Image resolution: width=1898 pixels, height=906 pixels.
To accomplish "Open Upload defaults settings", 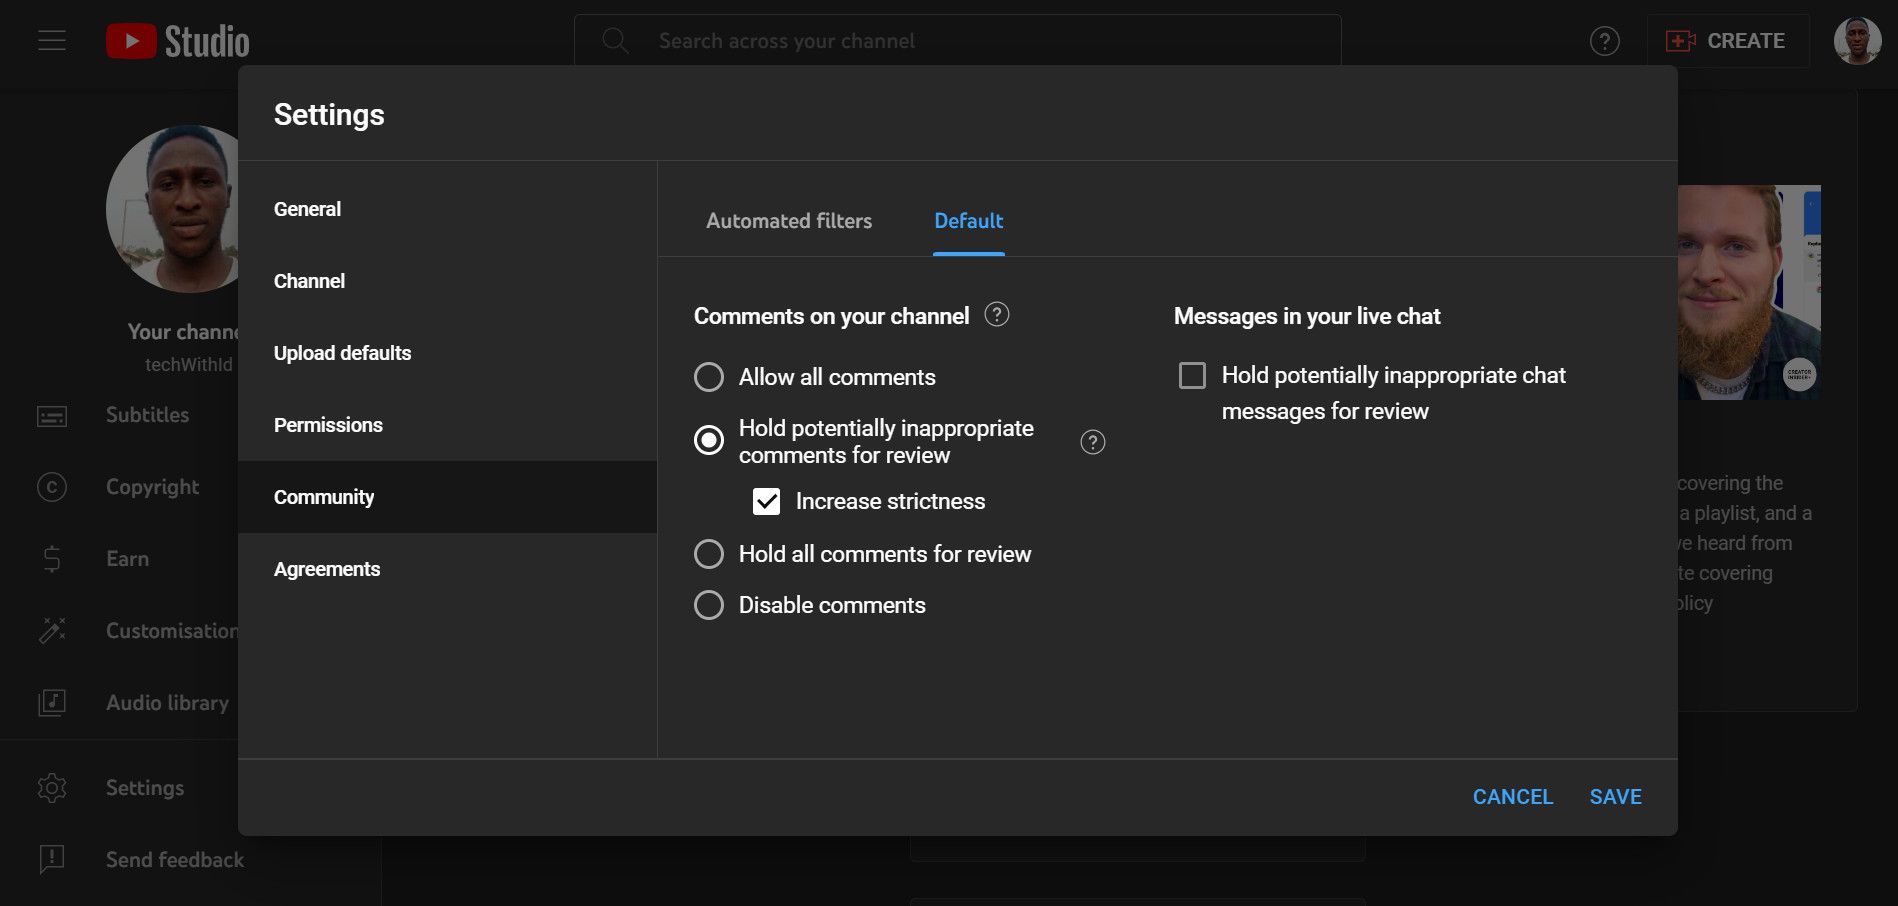I will pos(342,353).
